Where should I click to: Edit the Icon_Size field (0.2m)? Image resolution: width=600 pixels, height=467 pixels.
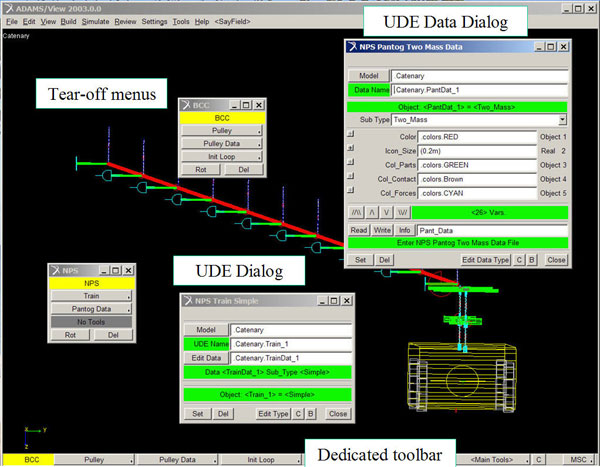477,151
